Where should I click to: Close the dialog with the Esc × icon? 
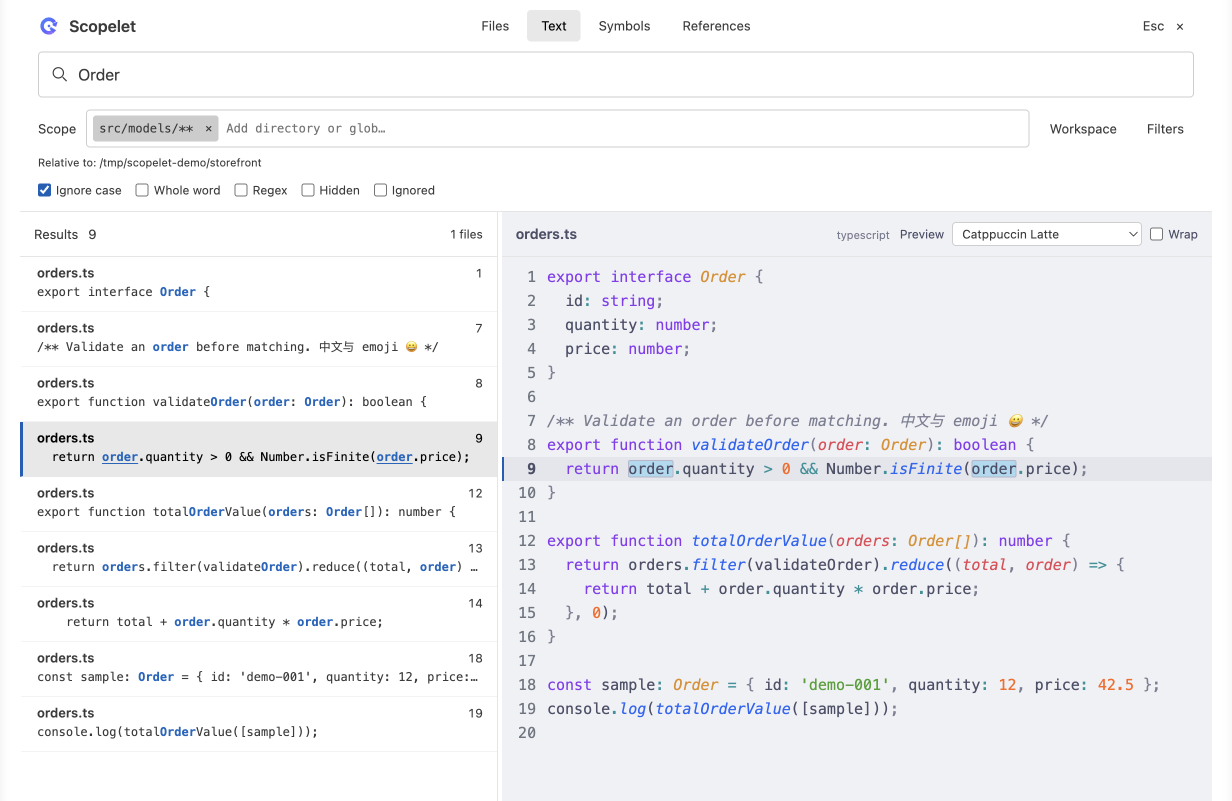click(1180, 26)
